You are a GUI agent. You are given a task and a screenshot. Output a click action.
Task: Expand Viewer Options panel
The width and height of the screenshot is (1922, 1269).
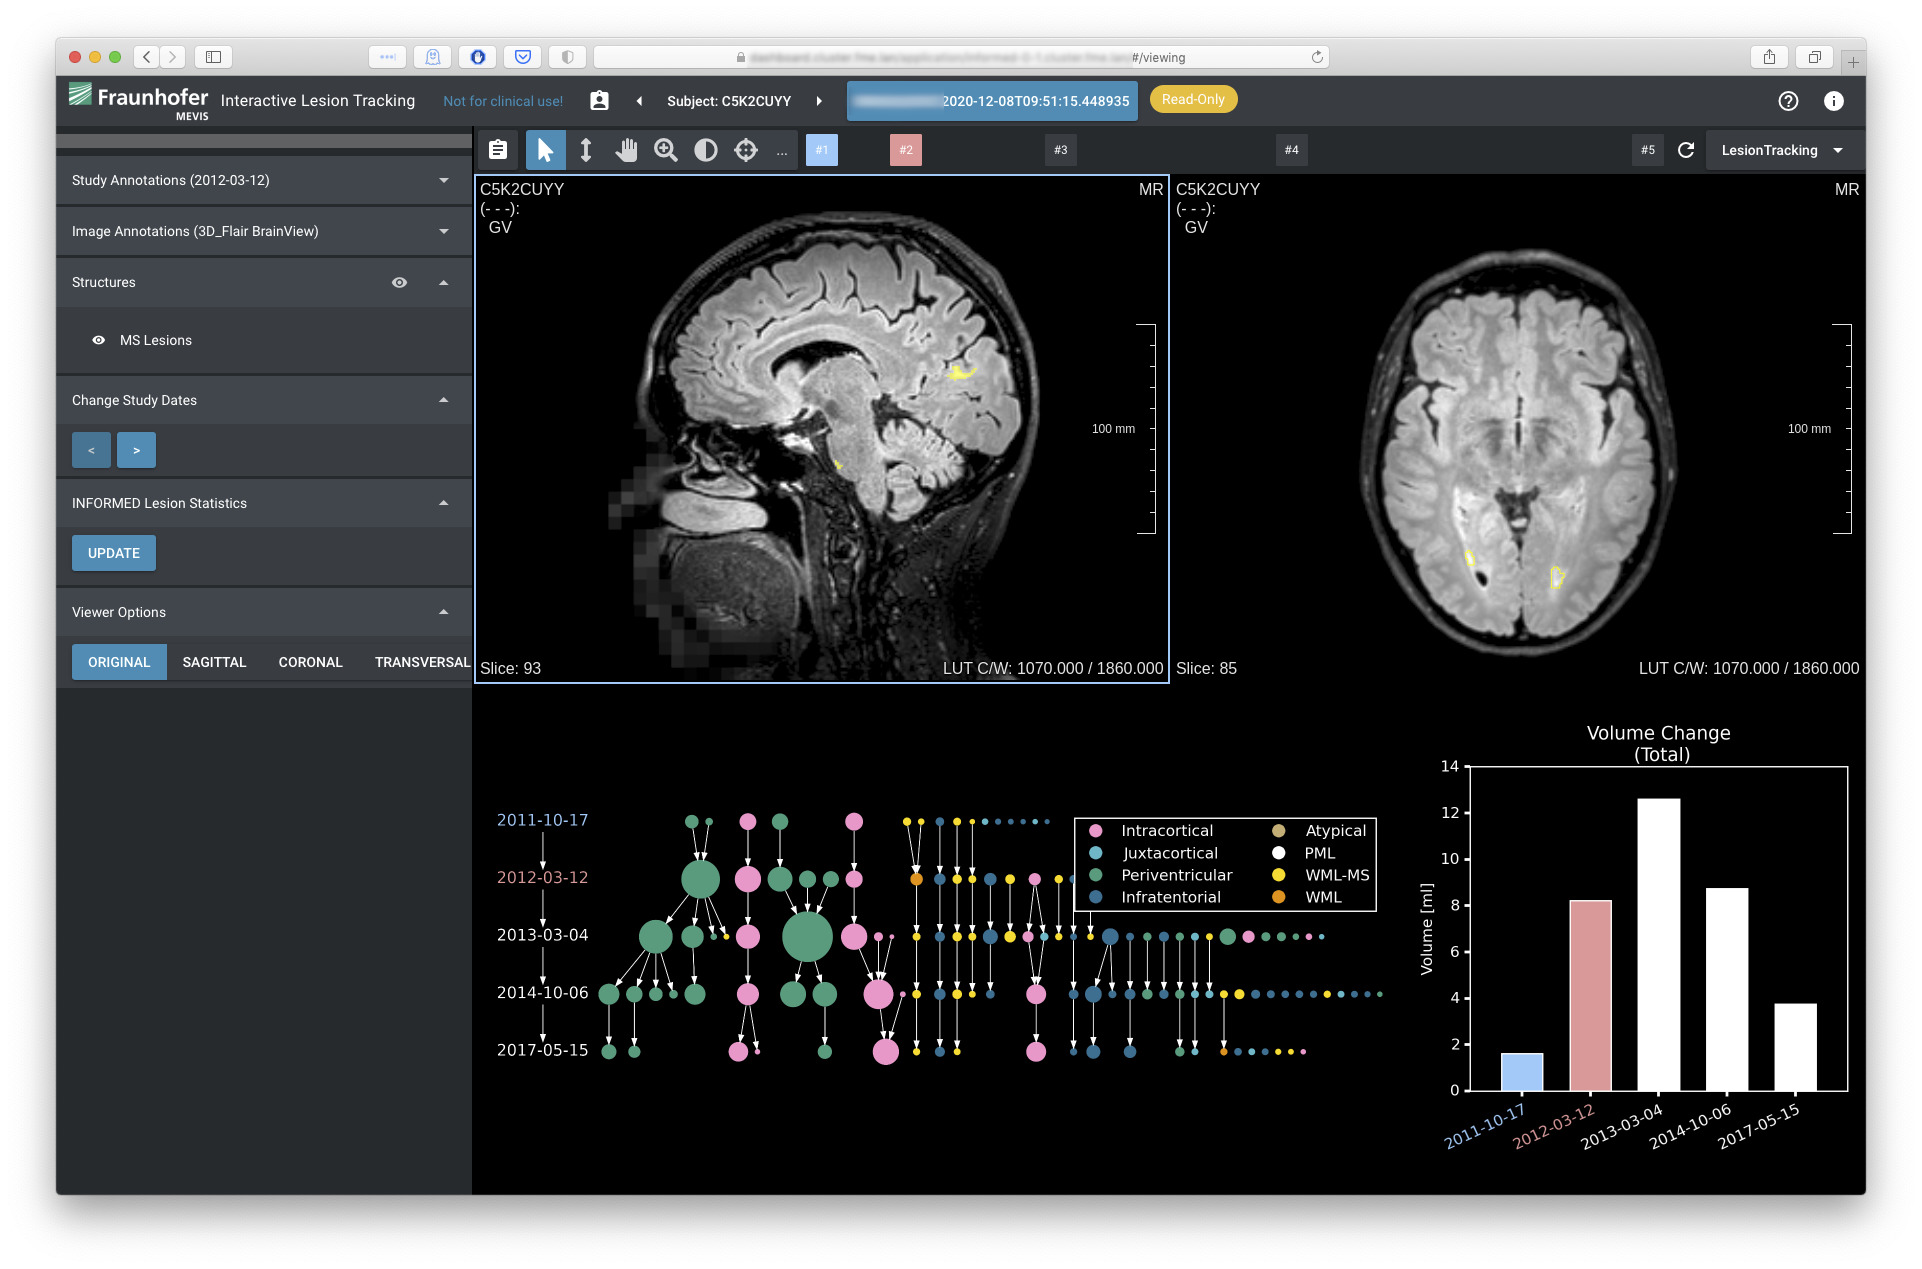click(446, 612)
